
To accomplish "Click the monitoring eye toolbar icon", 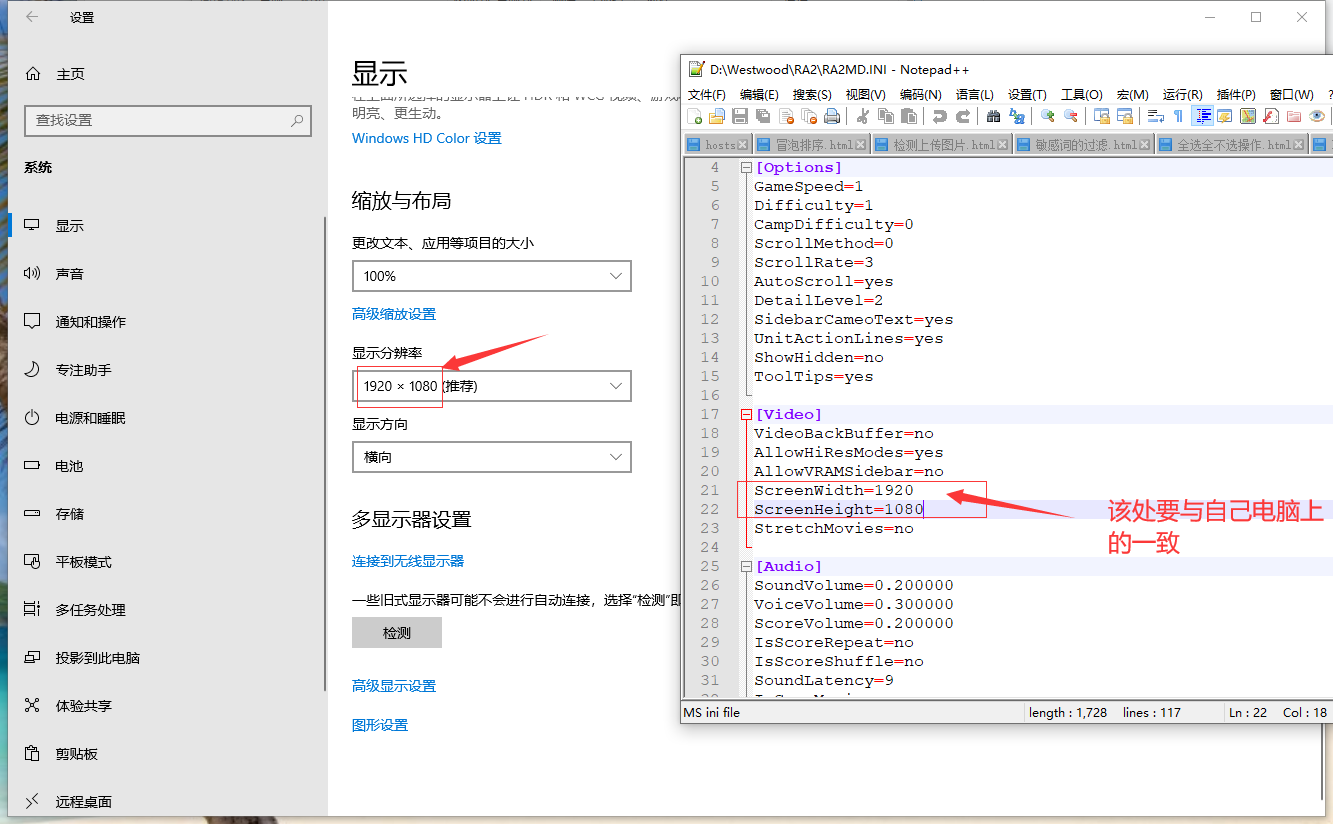I will (1317, 116).
